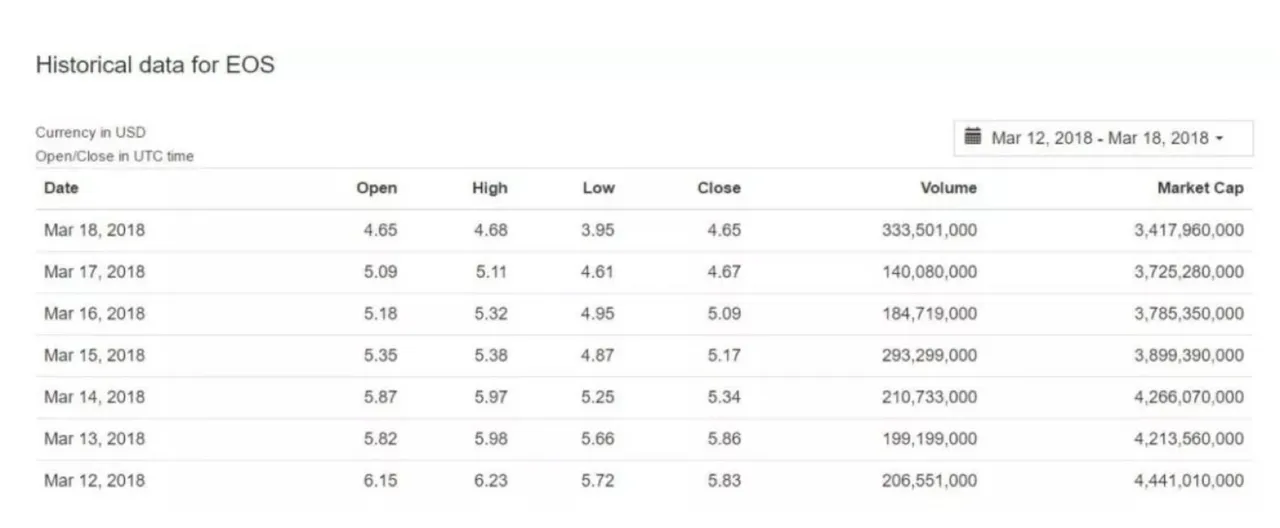Select the Mar 18, 2018 date cell
This screenshot has height=528, width=1280.
coord(94,230)
